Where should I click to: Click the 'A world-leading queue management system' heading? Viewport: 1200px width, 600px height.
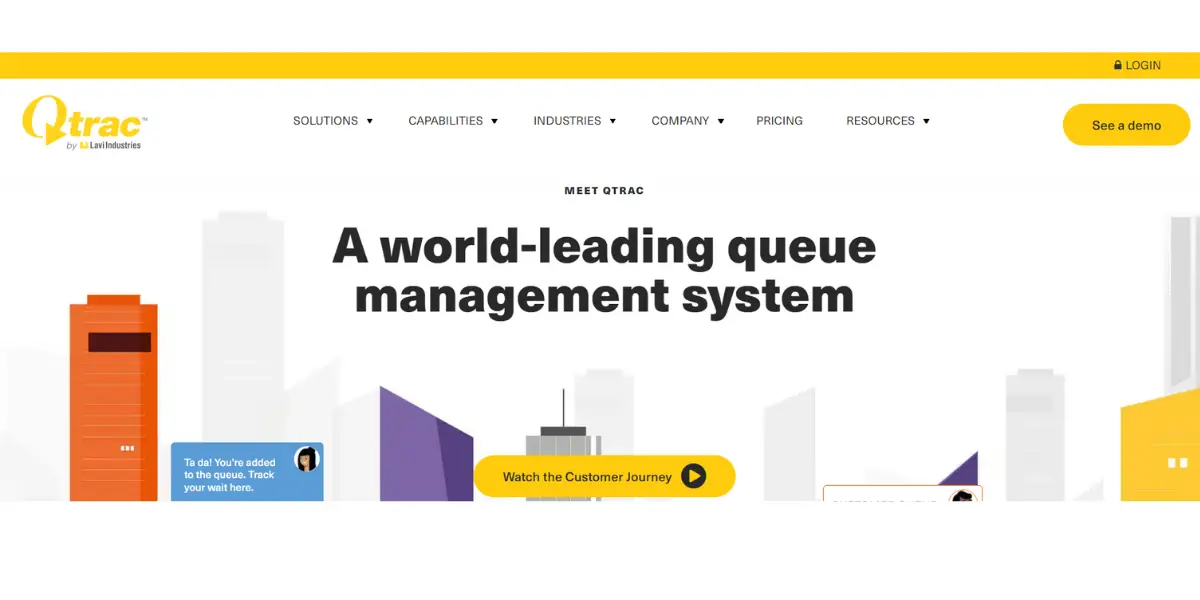604,271
